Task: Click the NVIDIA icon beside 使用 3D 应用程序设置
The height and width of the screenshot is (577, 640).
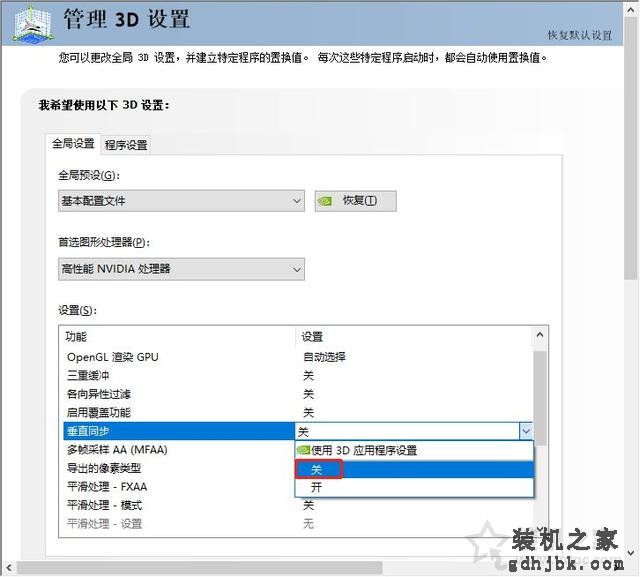Action: 303,450
